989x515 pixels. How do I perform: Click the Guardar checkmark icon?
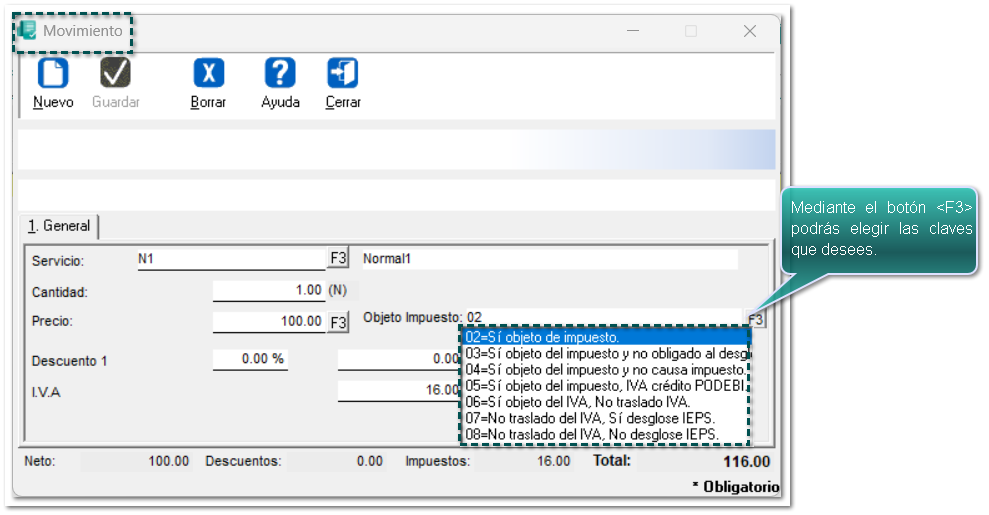click(x=116, y=73)
